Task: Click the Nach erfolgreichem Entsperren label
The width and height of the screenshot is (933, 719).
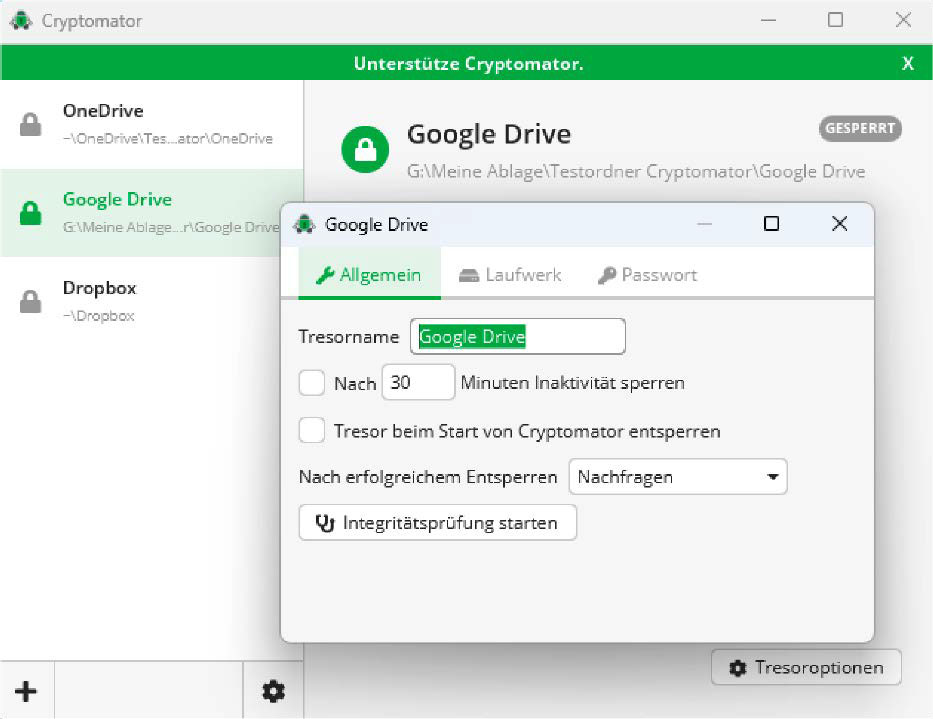Action: (x=428, y=477)
